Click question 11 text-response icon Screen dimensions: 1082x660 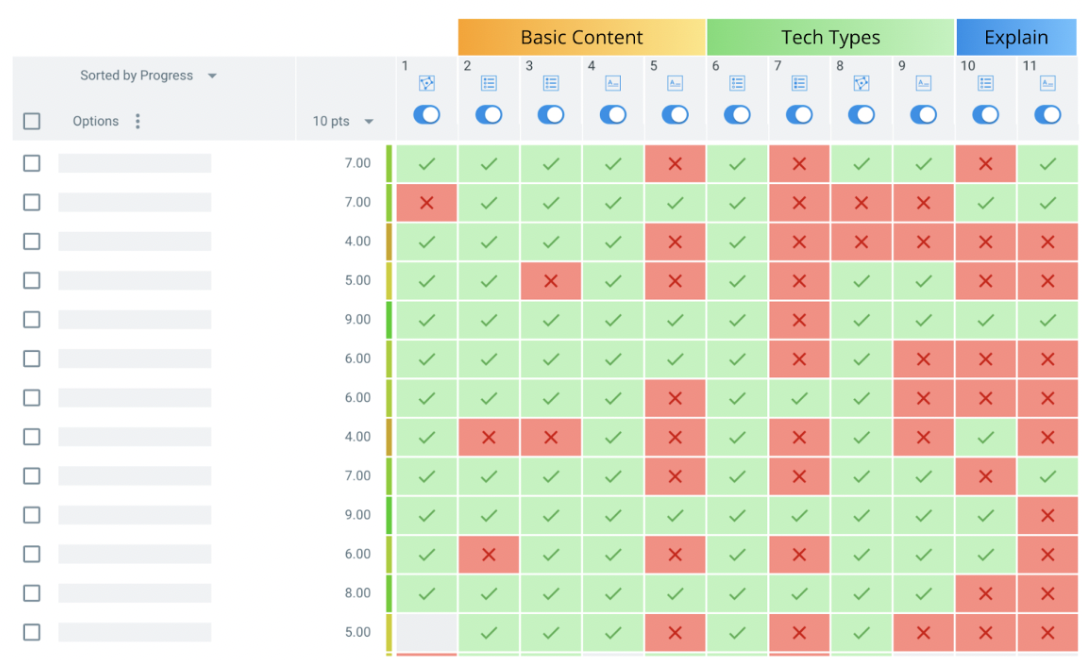pyautogui.click(x=1047, y=84)
